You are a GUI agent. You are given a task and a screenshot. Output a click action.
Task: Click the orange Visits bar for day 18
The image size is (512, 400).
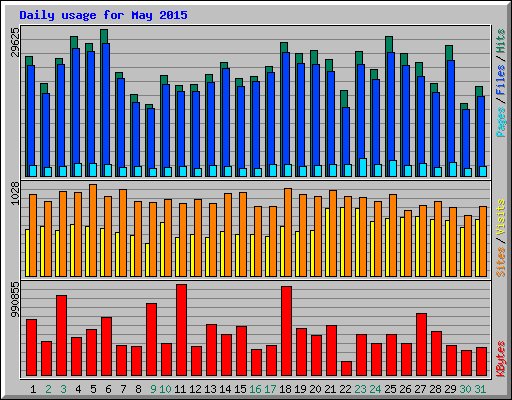coord(288,232)
